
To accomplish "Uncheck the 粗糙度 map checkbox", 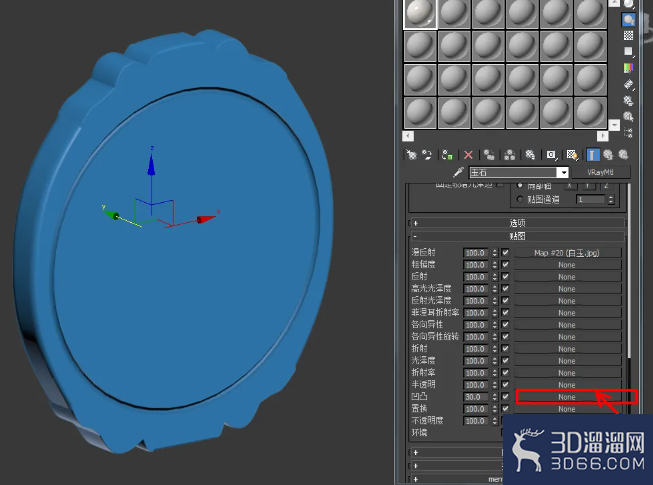I will [505, 264].
